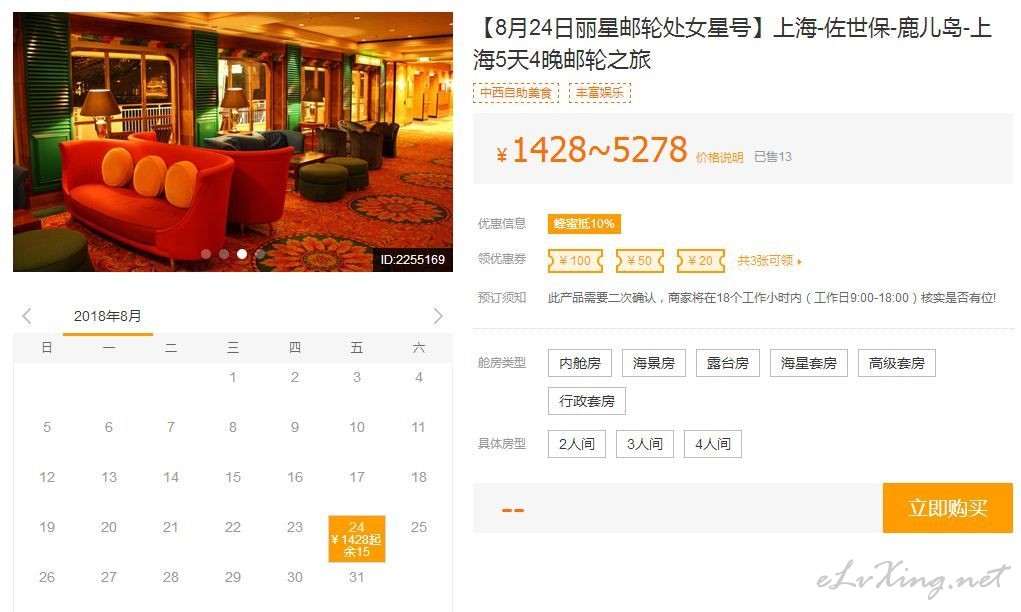Image resolution: width=1021 pixels, height=612 pixels.
Task: Claim the ¥100 coupon ticket
Action: [576, 261]
